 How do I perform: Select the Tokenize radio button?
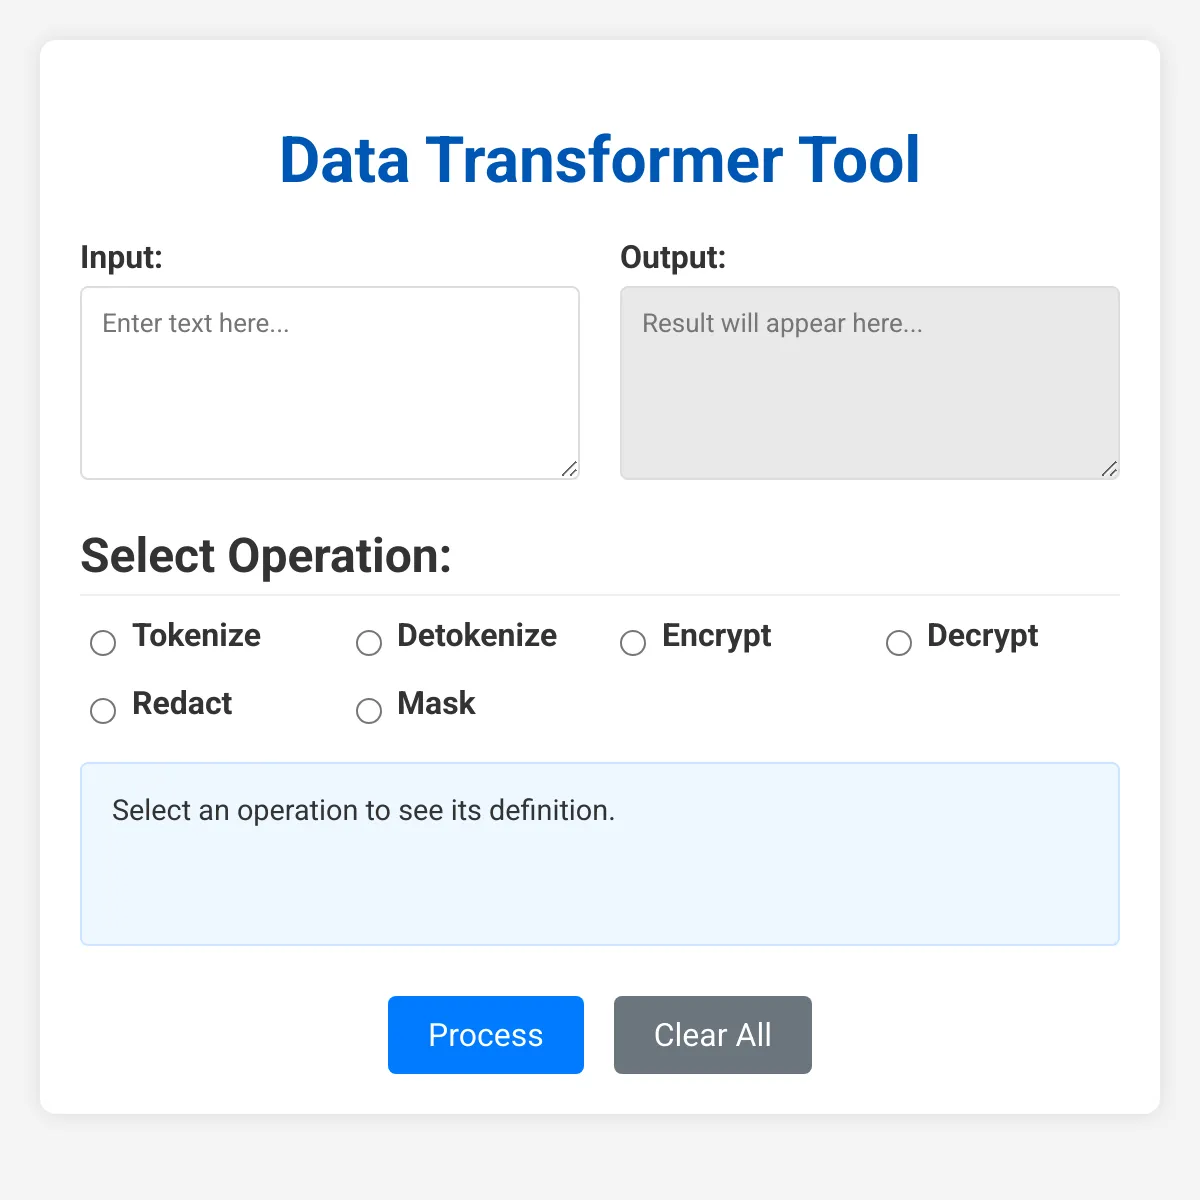click(x=103, y=642)
